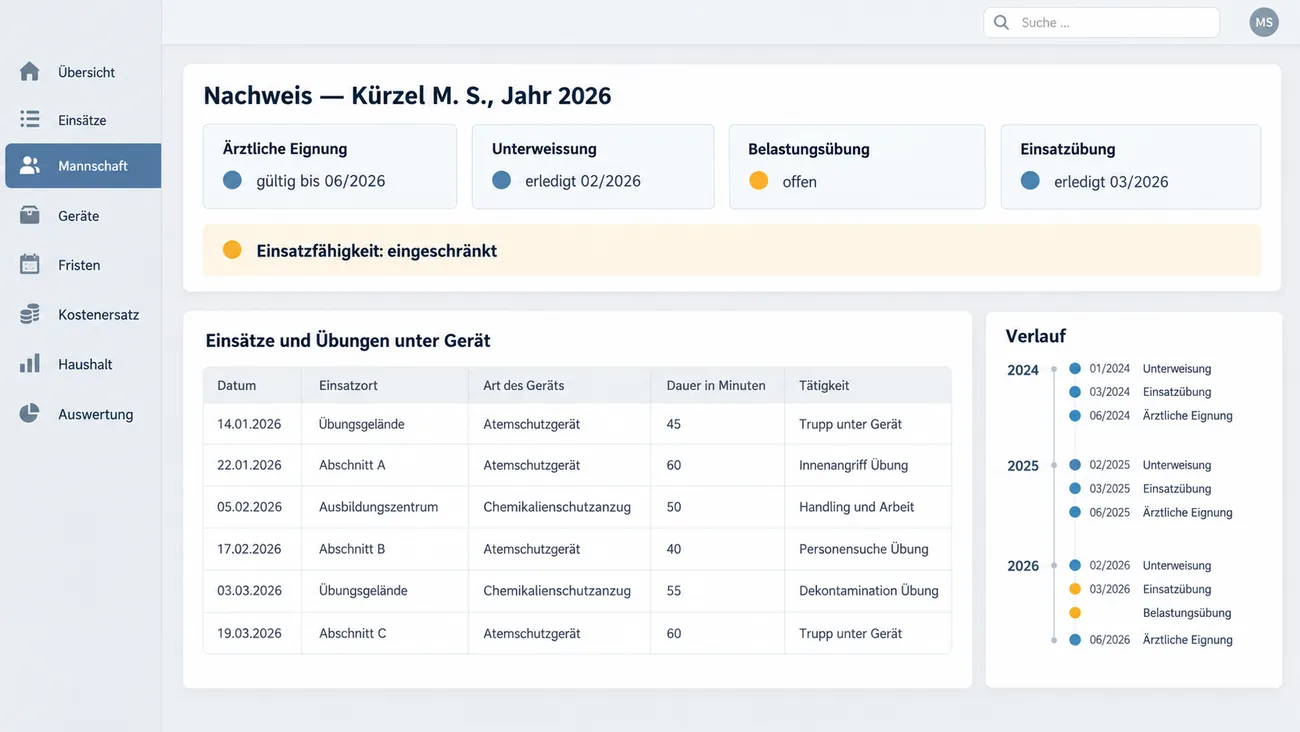Click the Übersicht home icon
Viewport: 1300px width, 732px height.
(30, 72)
